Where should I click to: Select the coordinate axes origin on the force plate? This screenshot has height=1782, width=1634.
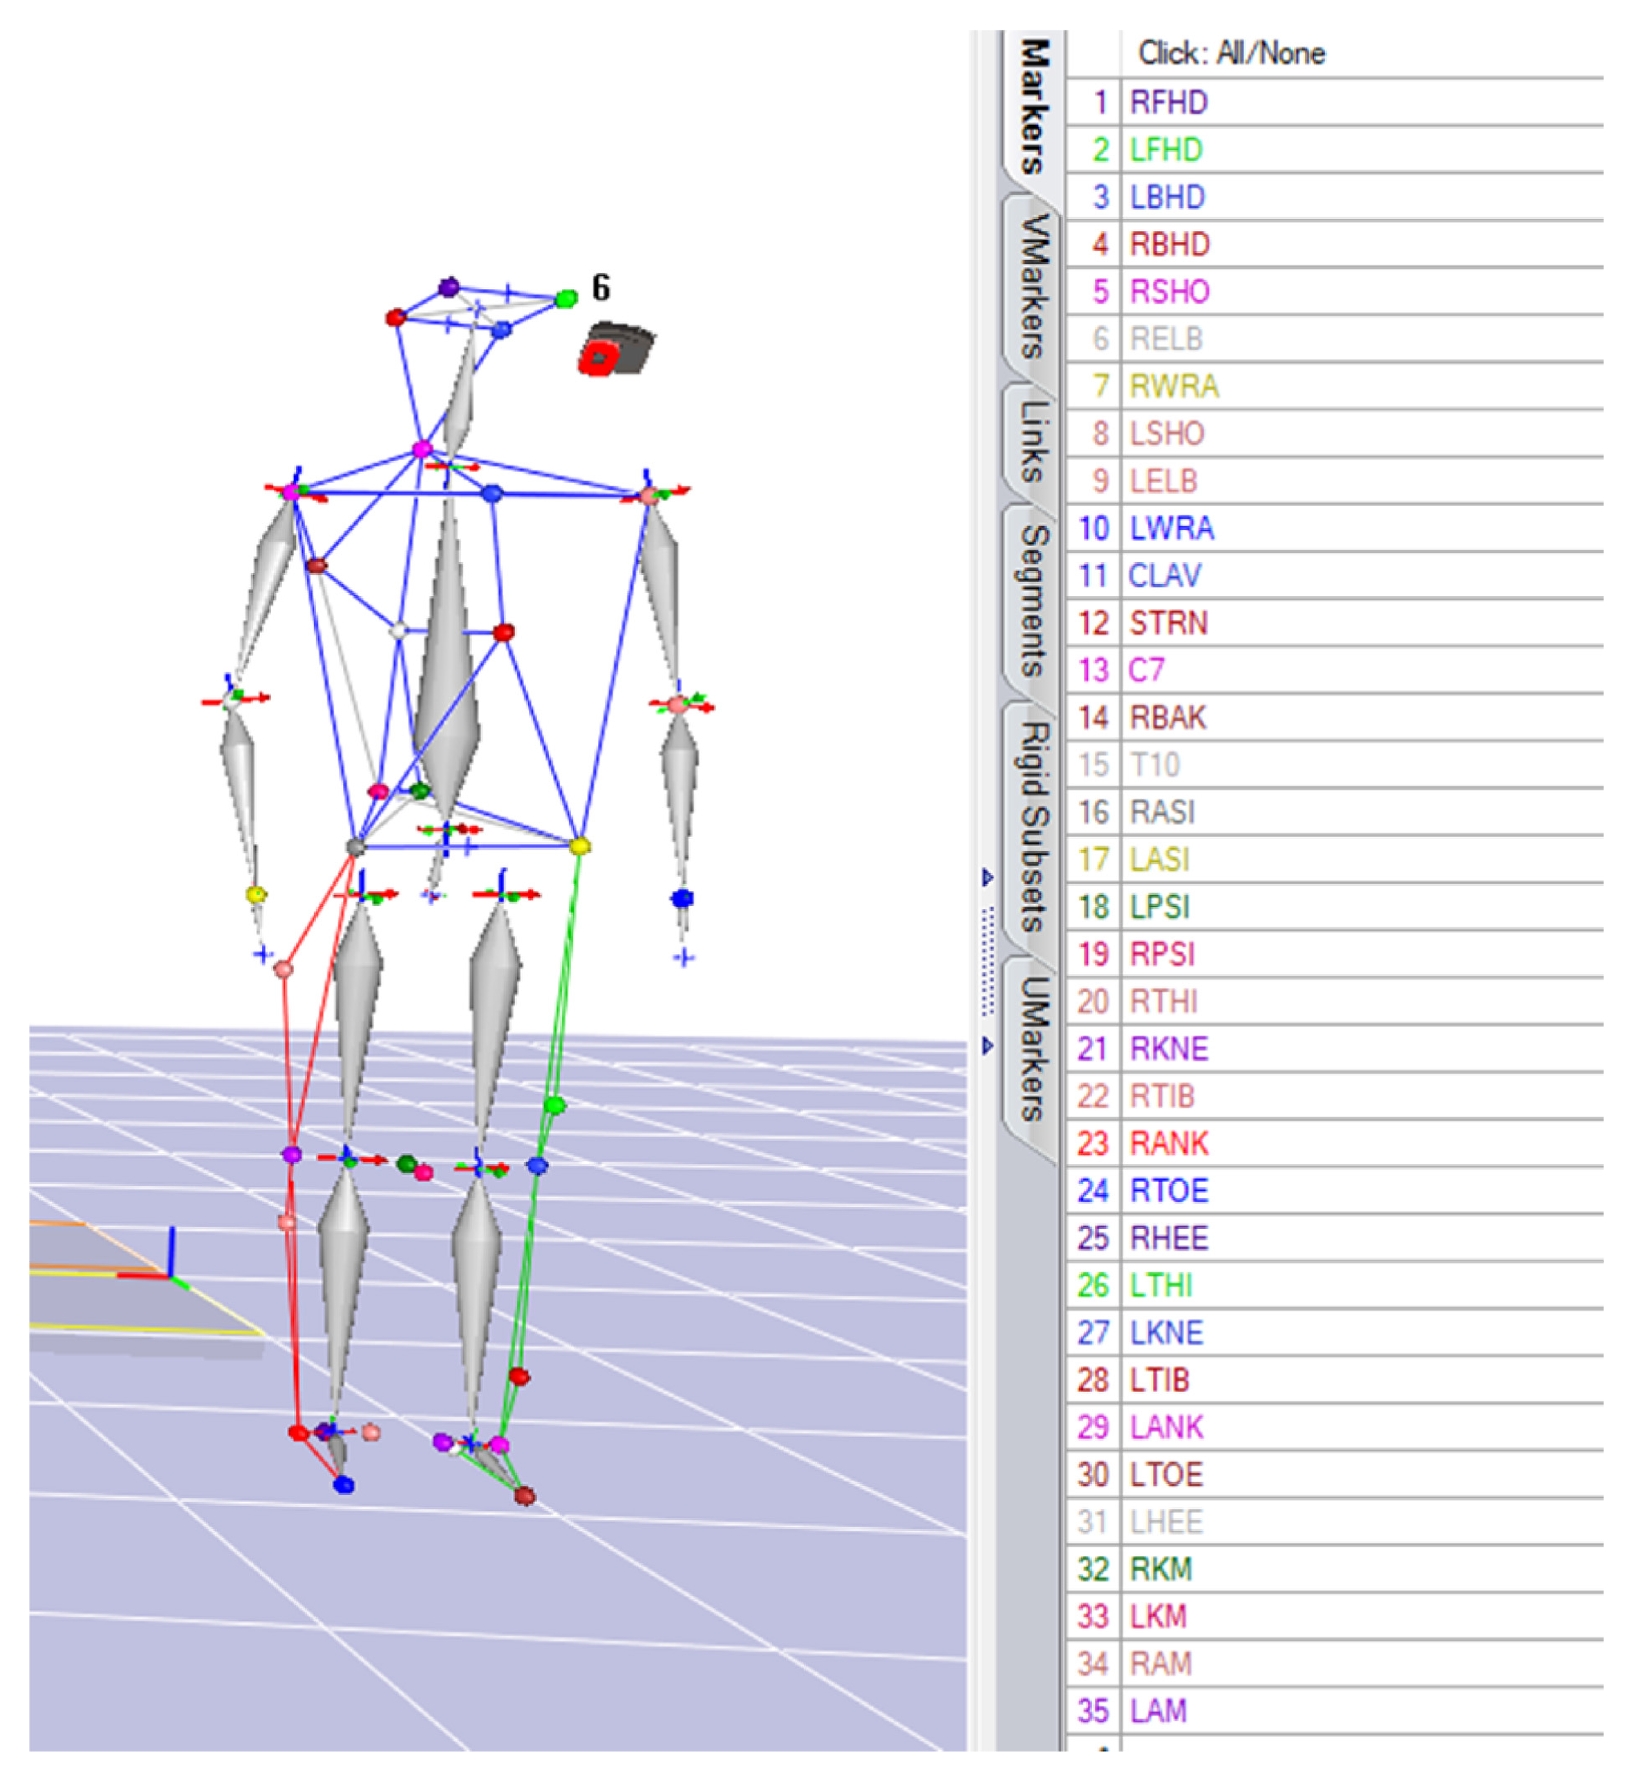tap(171, 1275)
